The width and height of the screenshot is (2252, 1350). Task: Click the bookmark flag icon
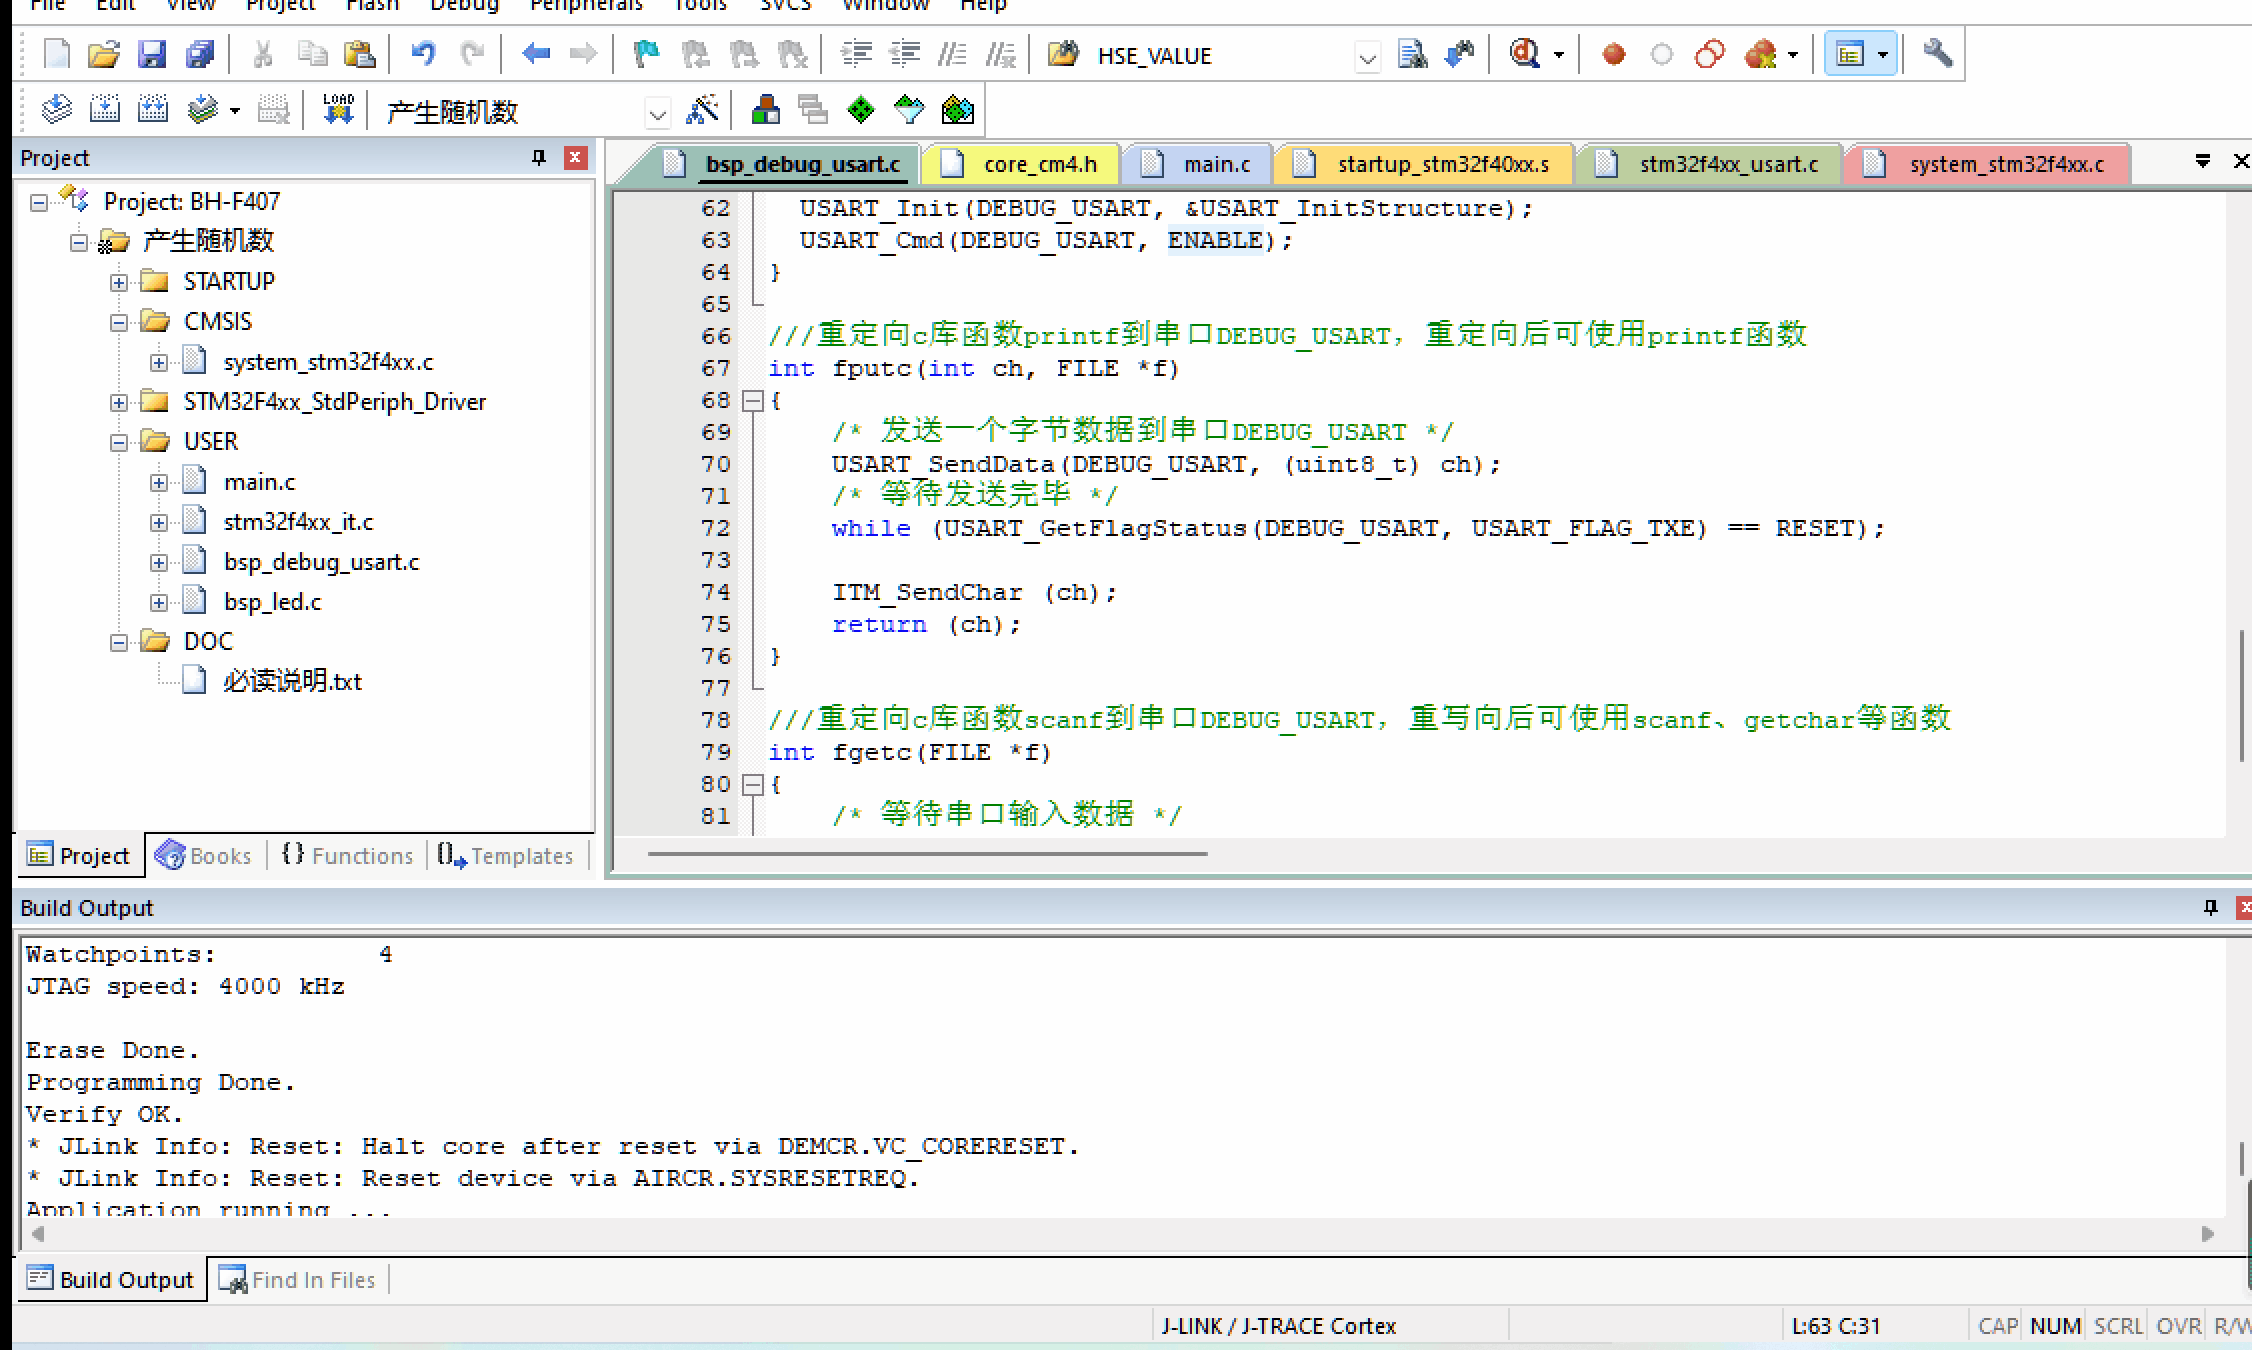pos(646,54)
